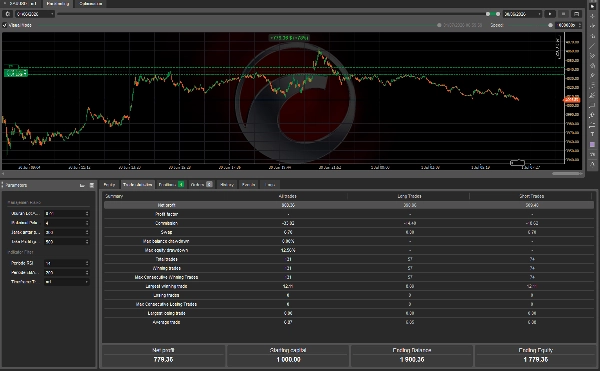Toggle the Visual Mode checkbox

point(5,25)
